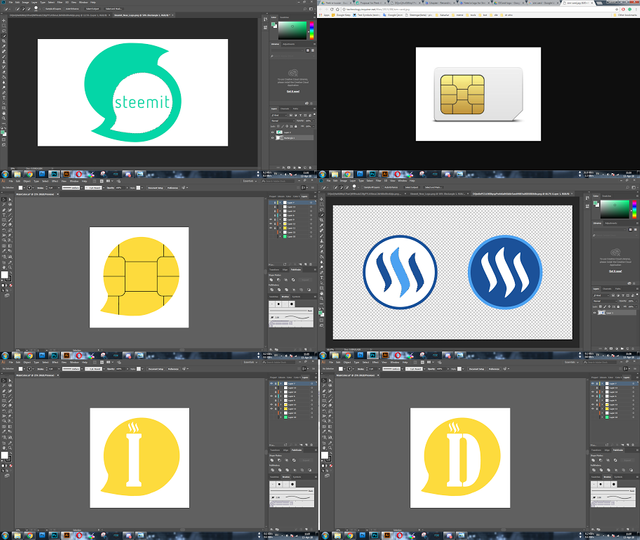The height and width of the screenshot is (540, 640).
Task: Click address bar in Chrome SIM card window
Action: (478, 9)
